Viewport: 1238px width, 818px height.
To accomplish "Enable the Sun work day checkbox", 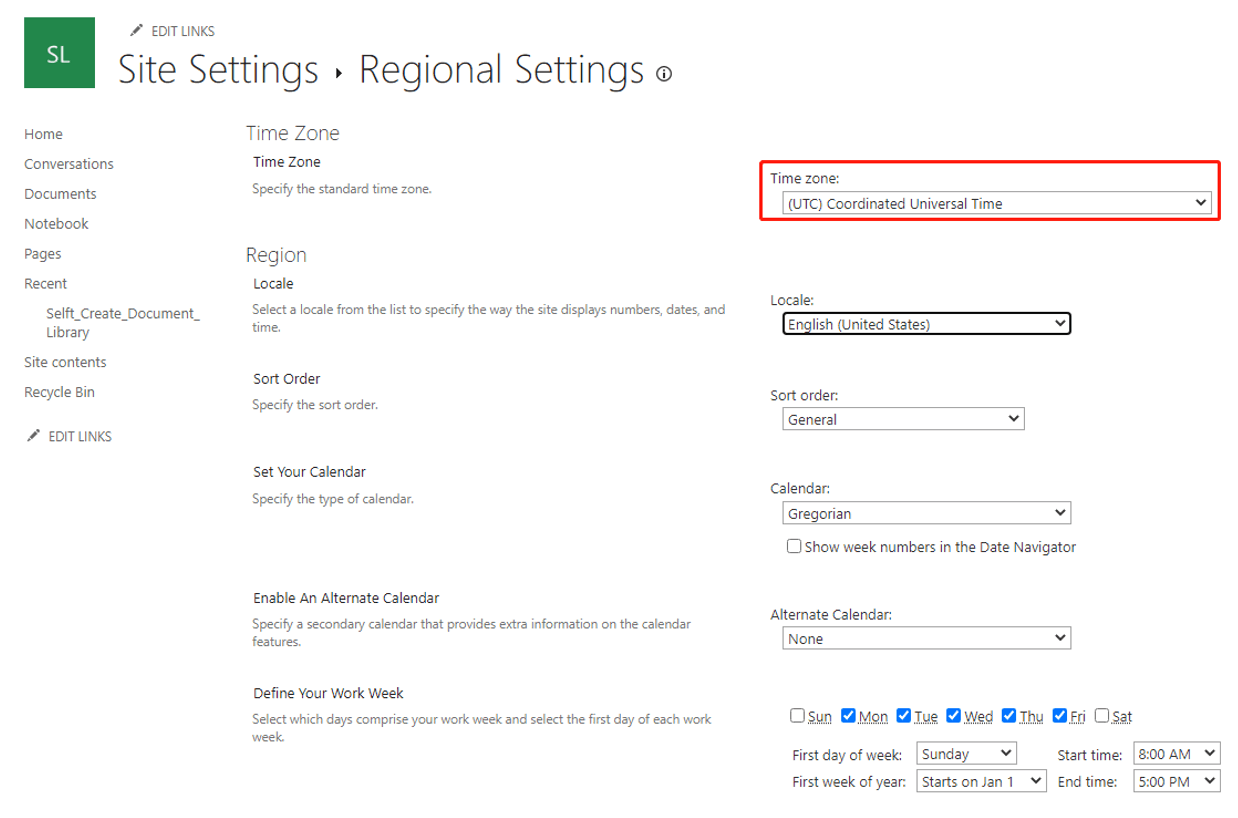I will (797, 715).
